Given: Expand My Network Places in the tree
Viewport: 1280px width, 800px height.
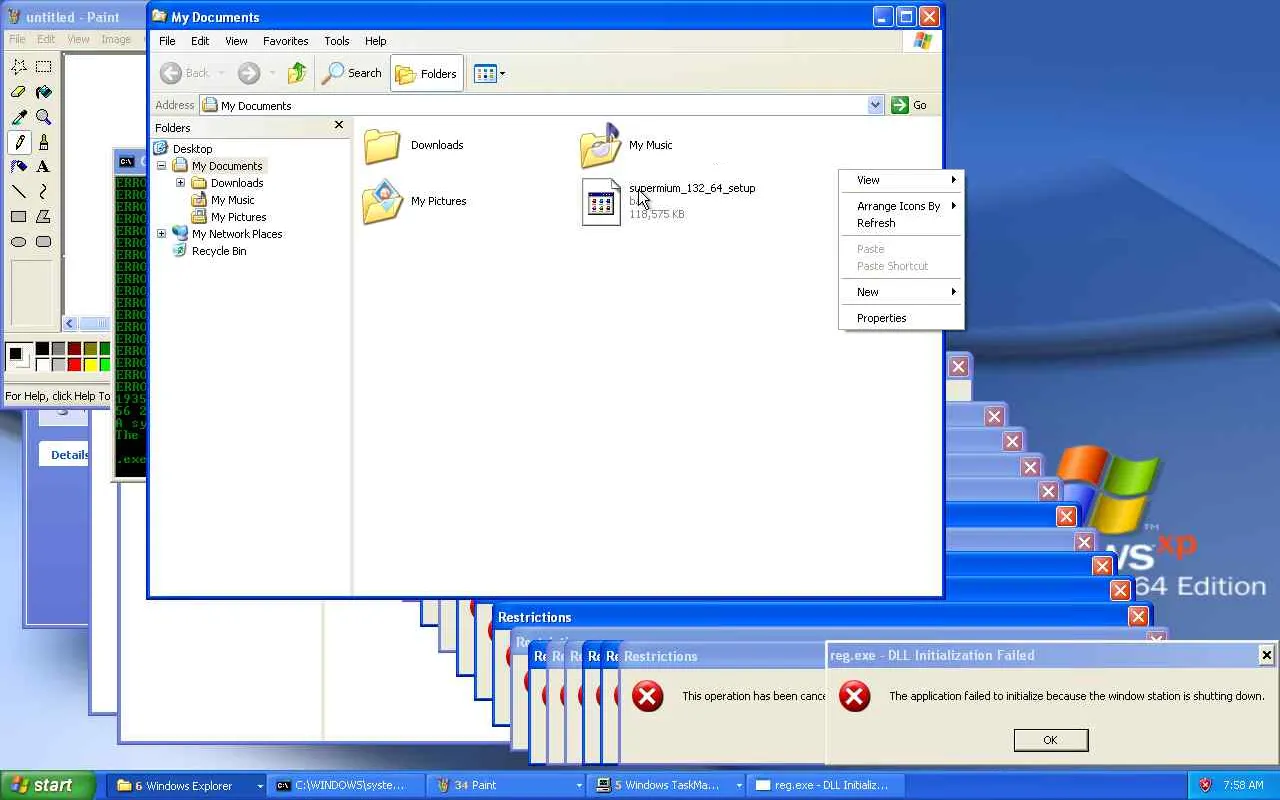Looking at the screenshot, I should click(162, 234).
